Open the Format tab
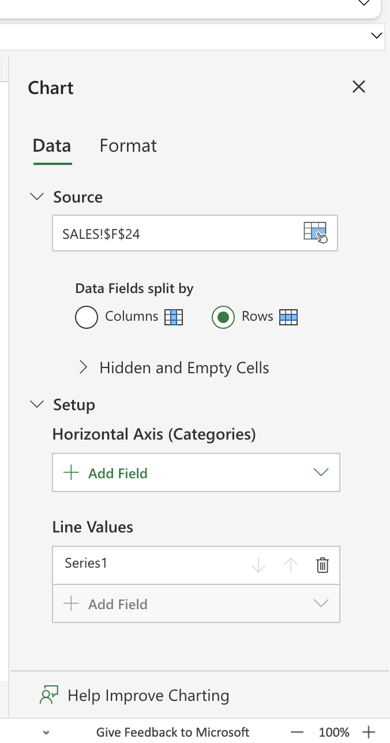 click(x=128, y=145)
